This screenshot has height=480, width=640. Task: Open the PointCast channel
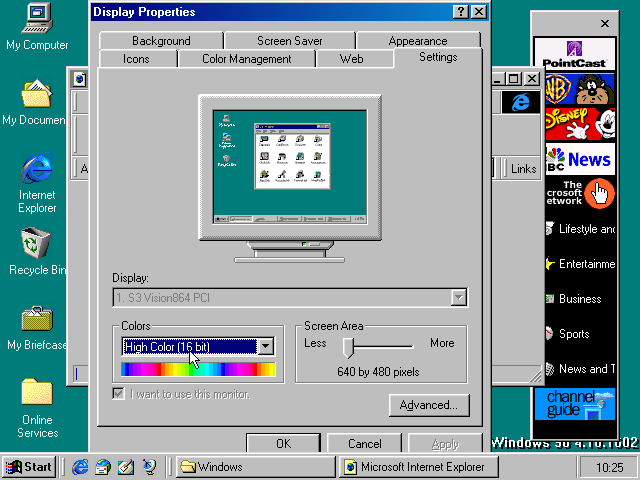coord(574,53)
